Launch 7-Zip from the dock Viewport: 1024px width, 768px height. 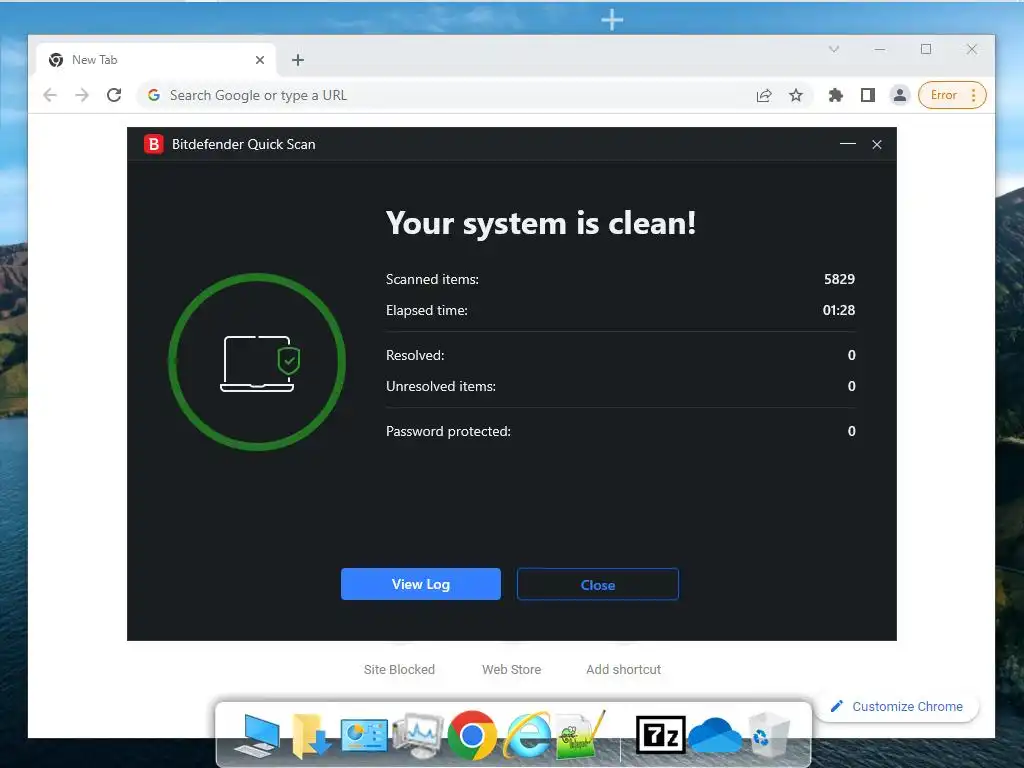coord(660,735)
